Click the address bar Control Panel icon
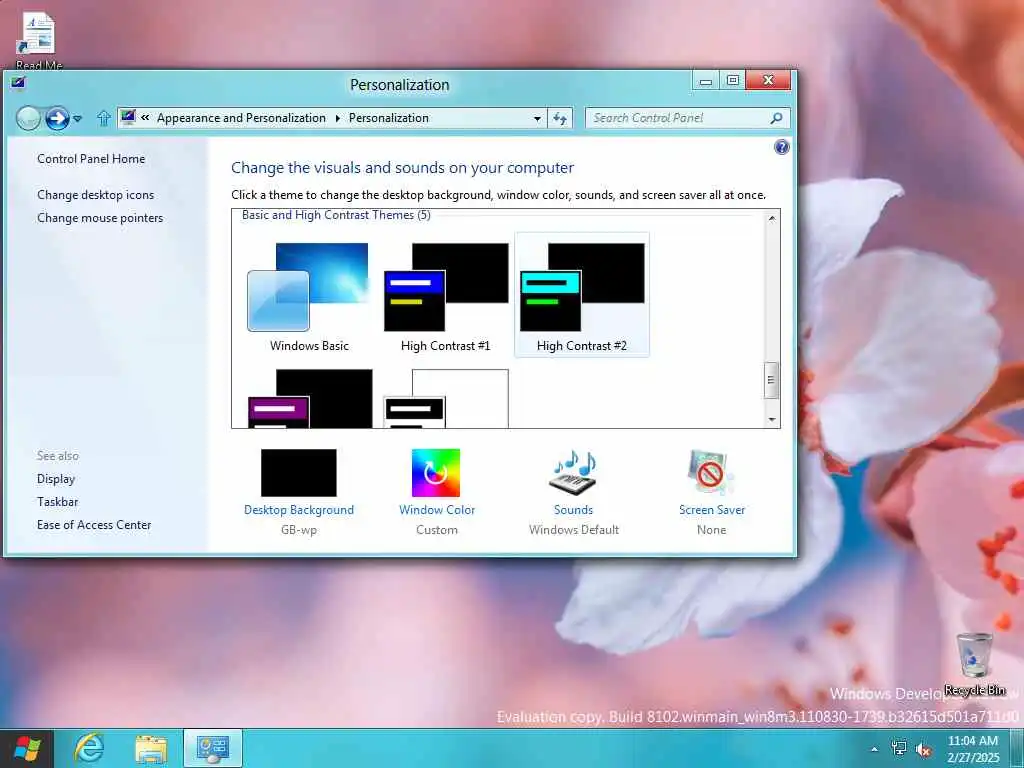This screenshot has width=1024, height=768. tap(128, 118)
